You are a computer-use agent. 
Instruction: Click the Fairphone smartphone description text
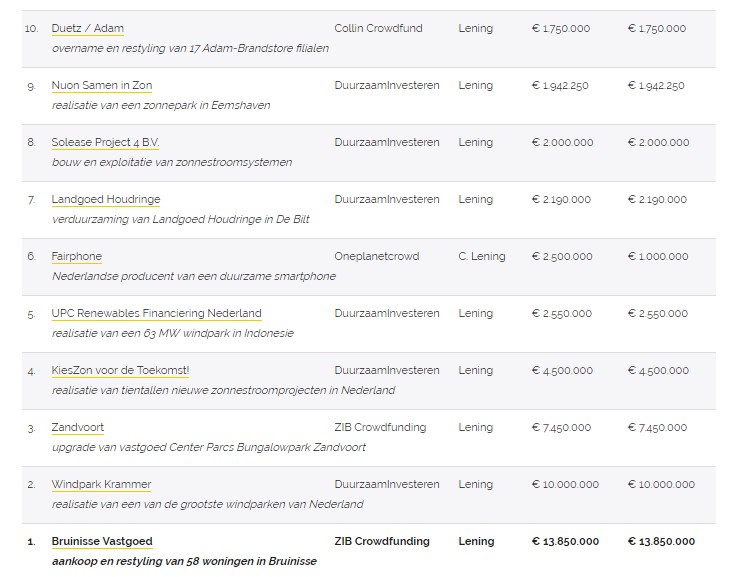pos(194,276)
